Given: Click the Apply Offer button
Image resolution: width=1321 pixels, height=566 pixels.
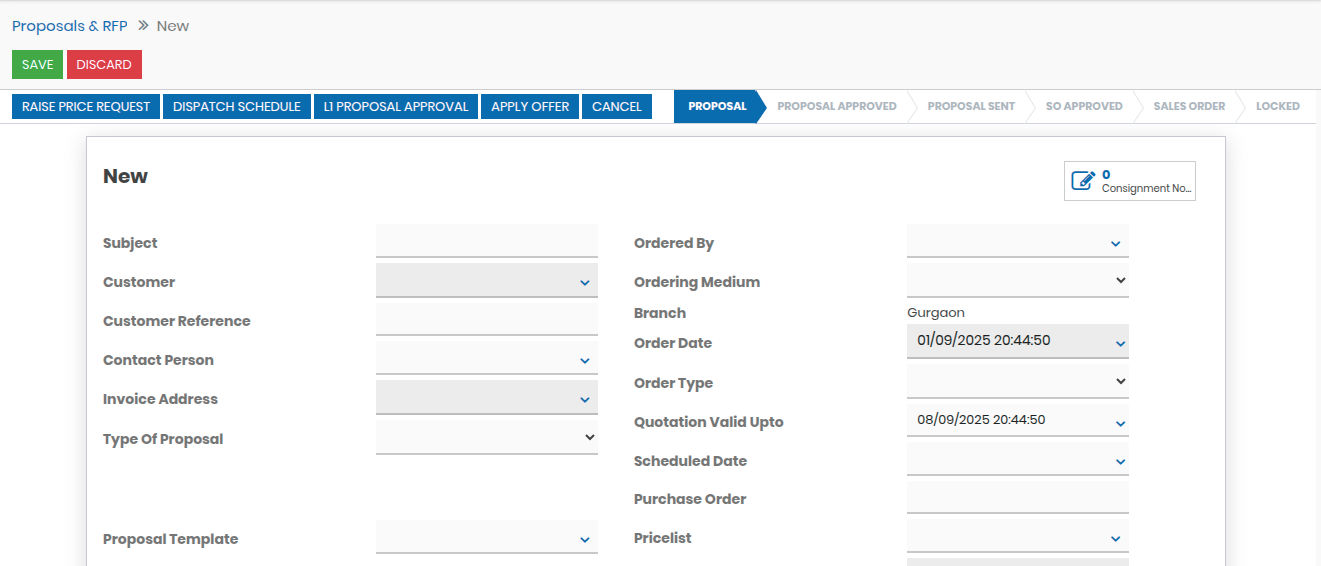Looking at the screenshot, I should tap(530, 107).
